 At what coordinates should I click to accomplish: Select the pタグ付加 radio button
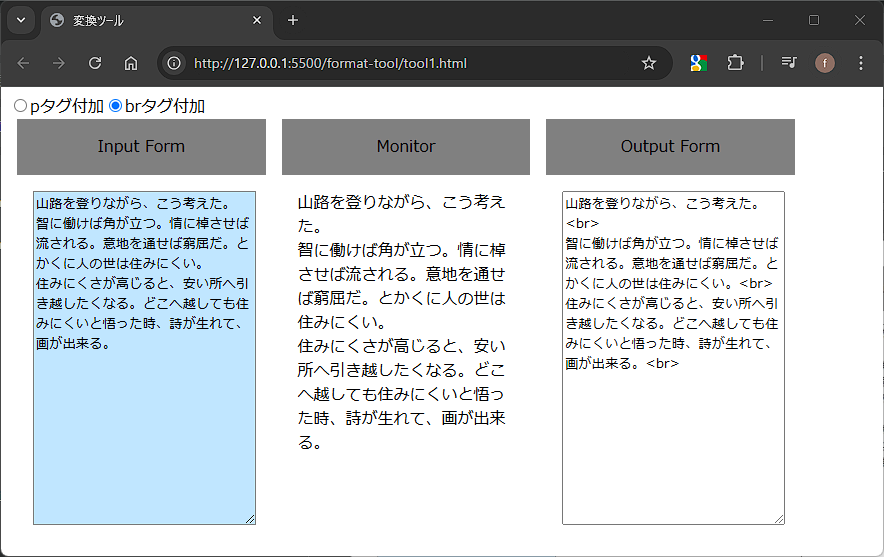click(x=20, y=105)
